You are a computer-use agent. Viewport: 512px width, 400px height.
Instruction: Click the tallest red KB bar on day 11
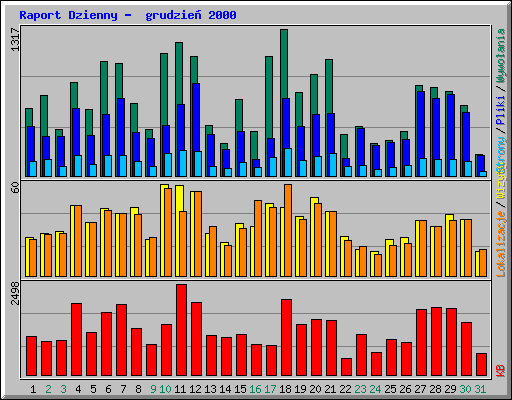(181, 330)
